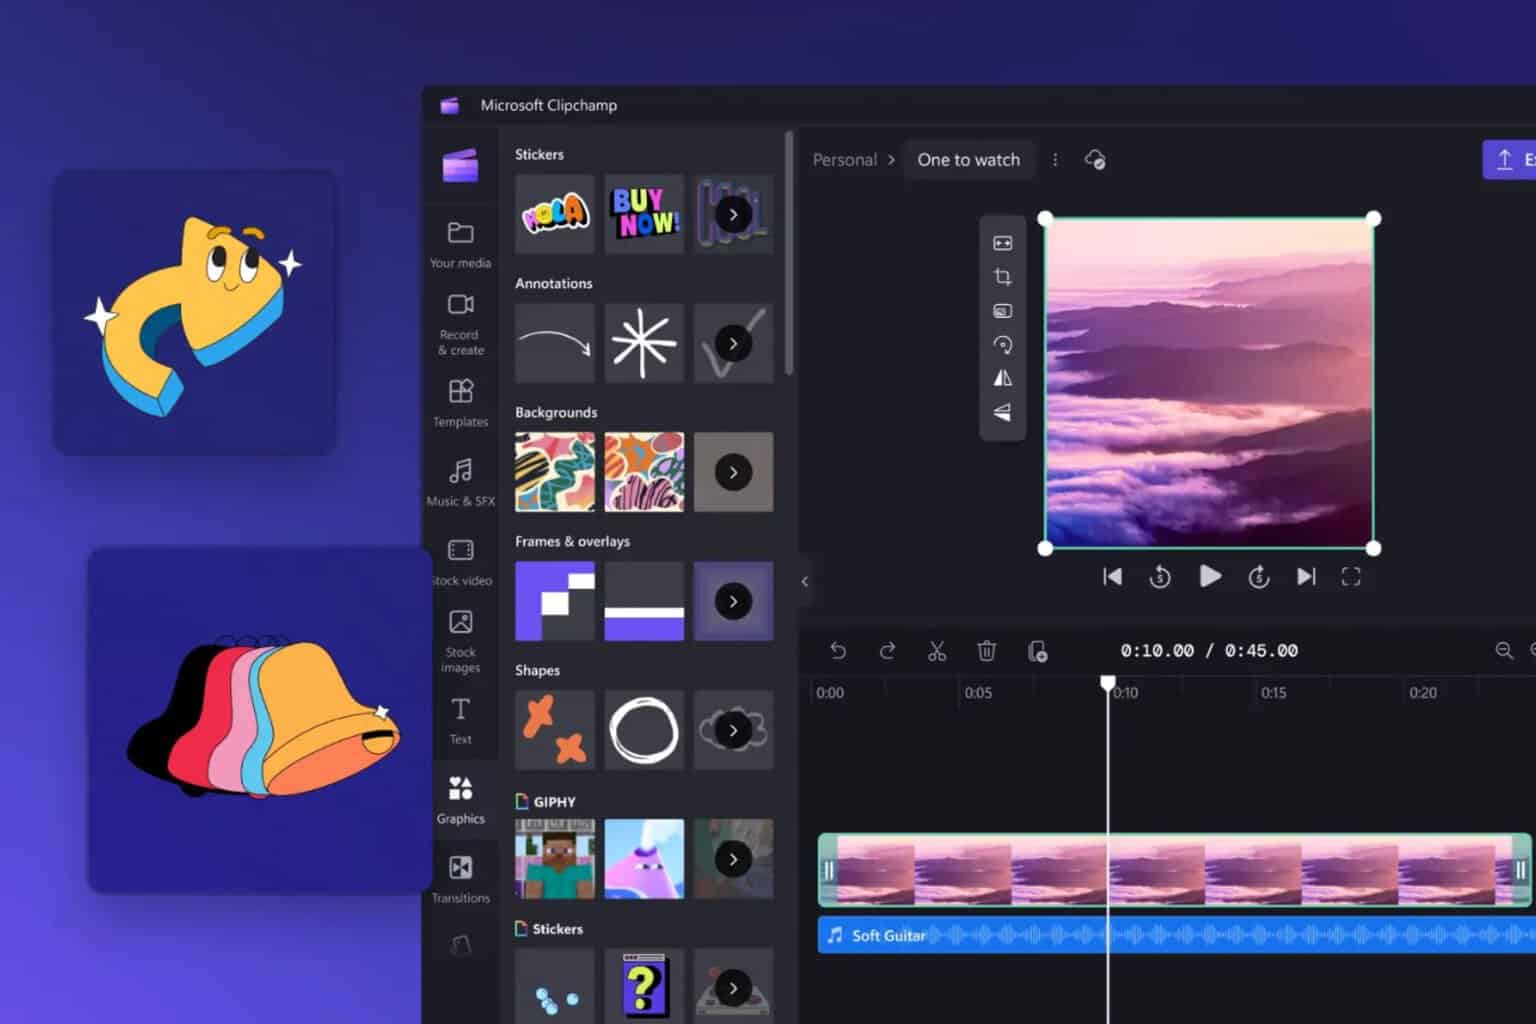Choose the curved arrow annotation
Viewport: 1536px width, 1024px height.
[555, 343]
